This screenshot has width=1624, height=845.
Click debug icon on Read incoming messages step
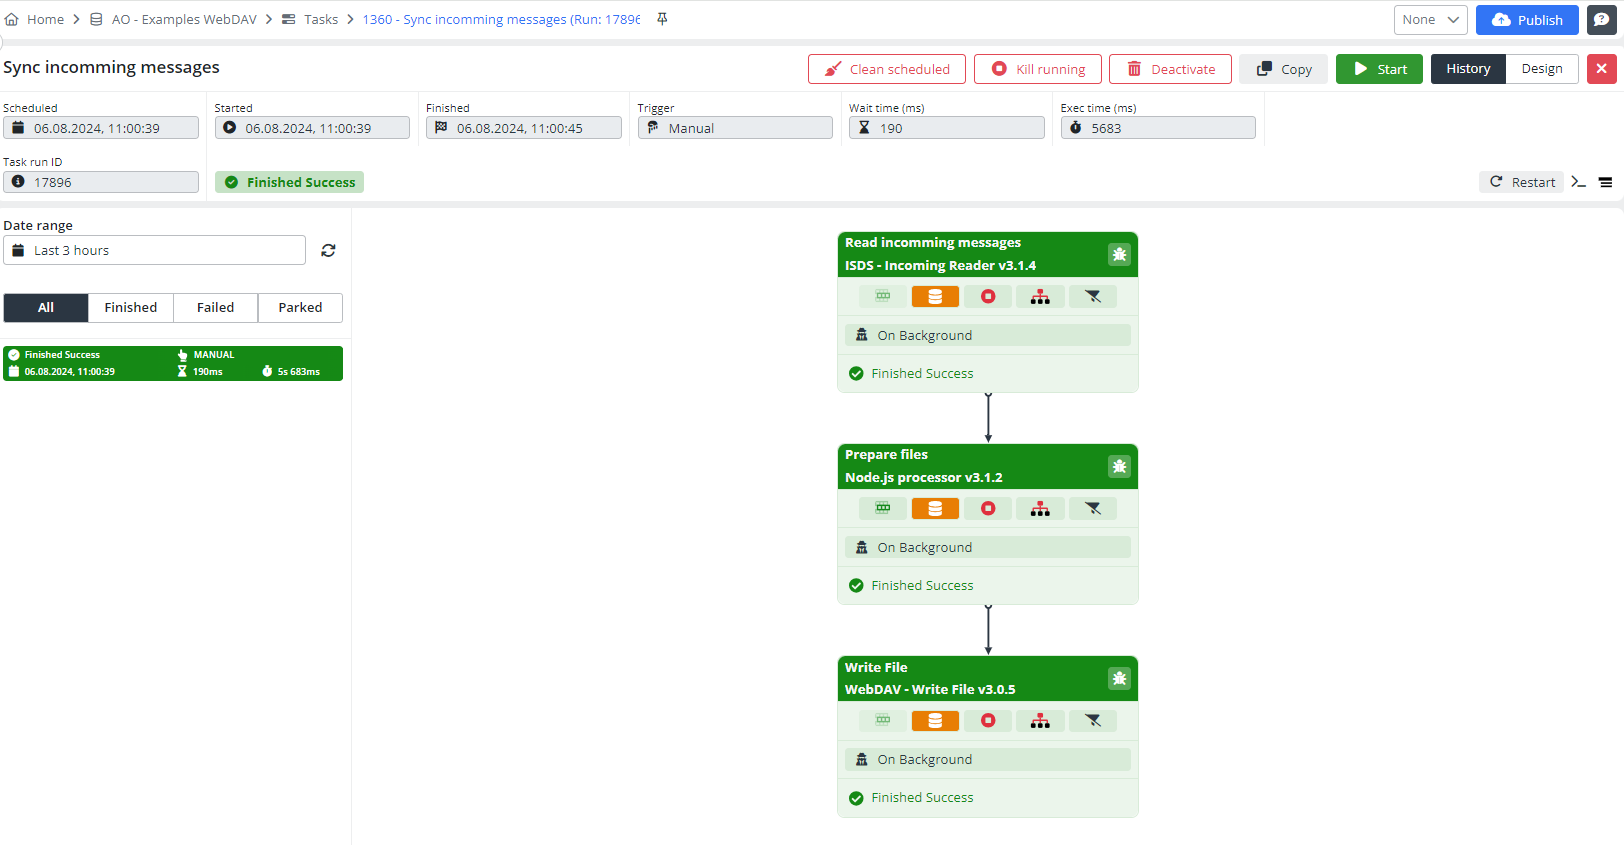[1119, 254]
